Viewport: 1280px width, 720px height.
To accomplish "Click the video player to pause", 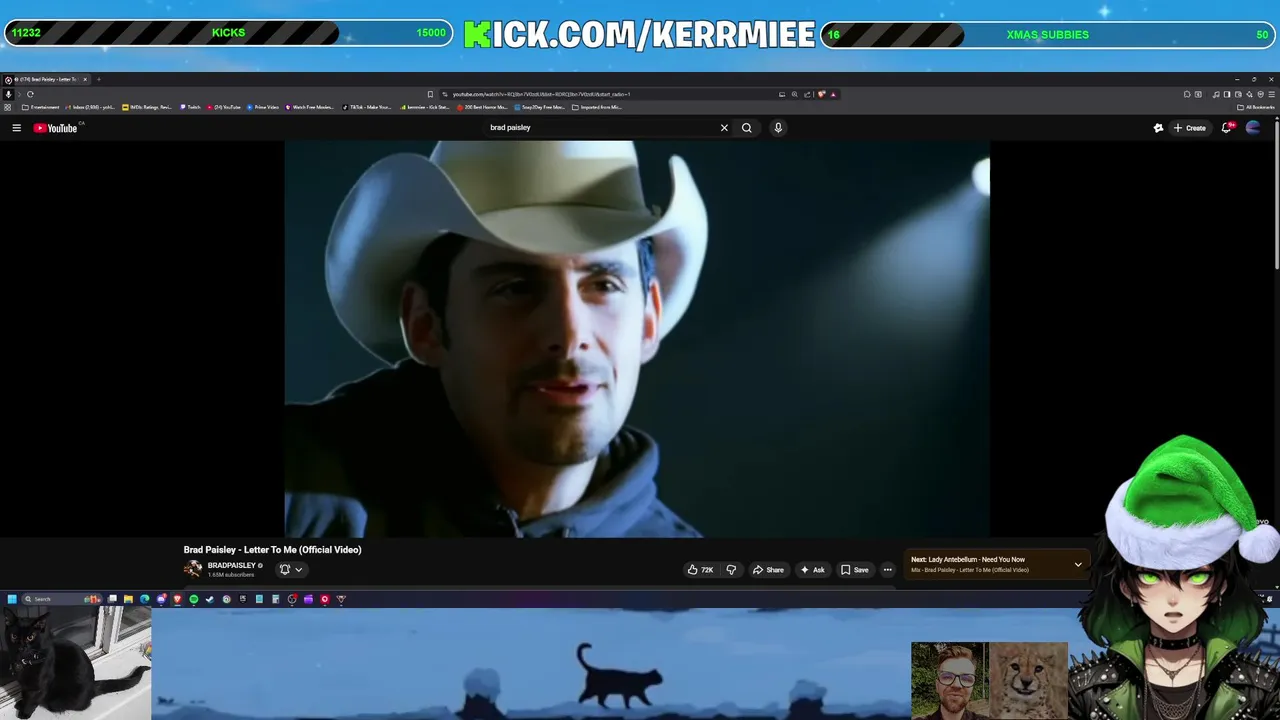I will (637, 338).
